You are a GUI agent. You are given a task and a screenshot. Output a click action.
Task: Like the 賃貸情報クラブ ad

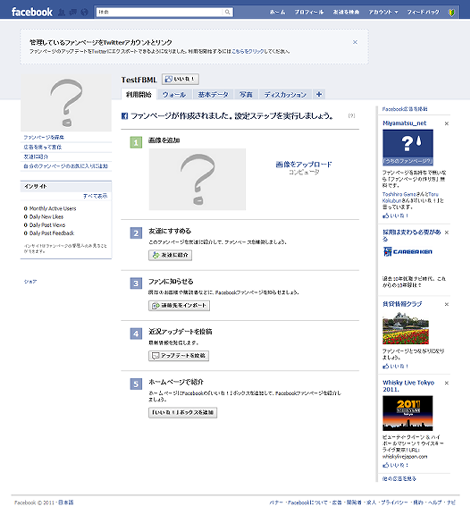[x=395, y=366]
